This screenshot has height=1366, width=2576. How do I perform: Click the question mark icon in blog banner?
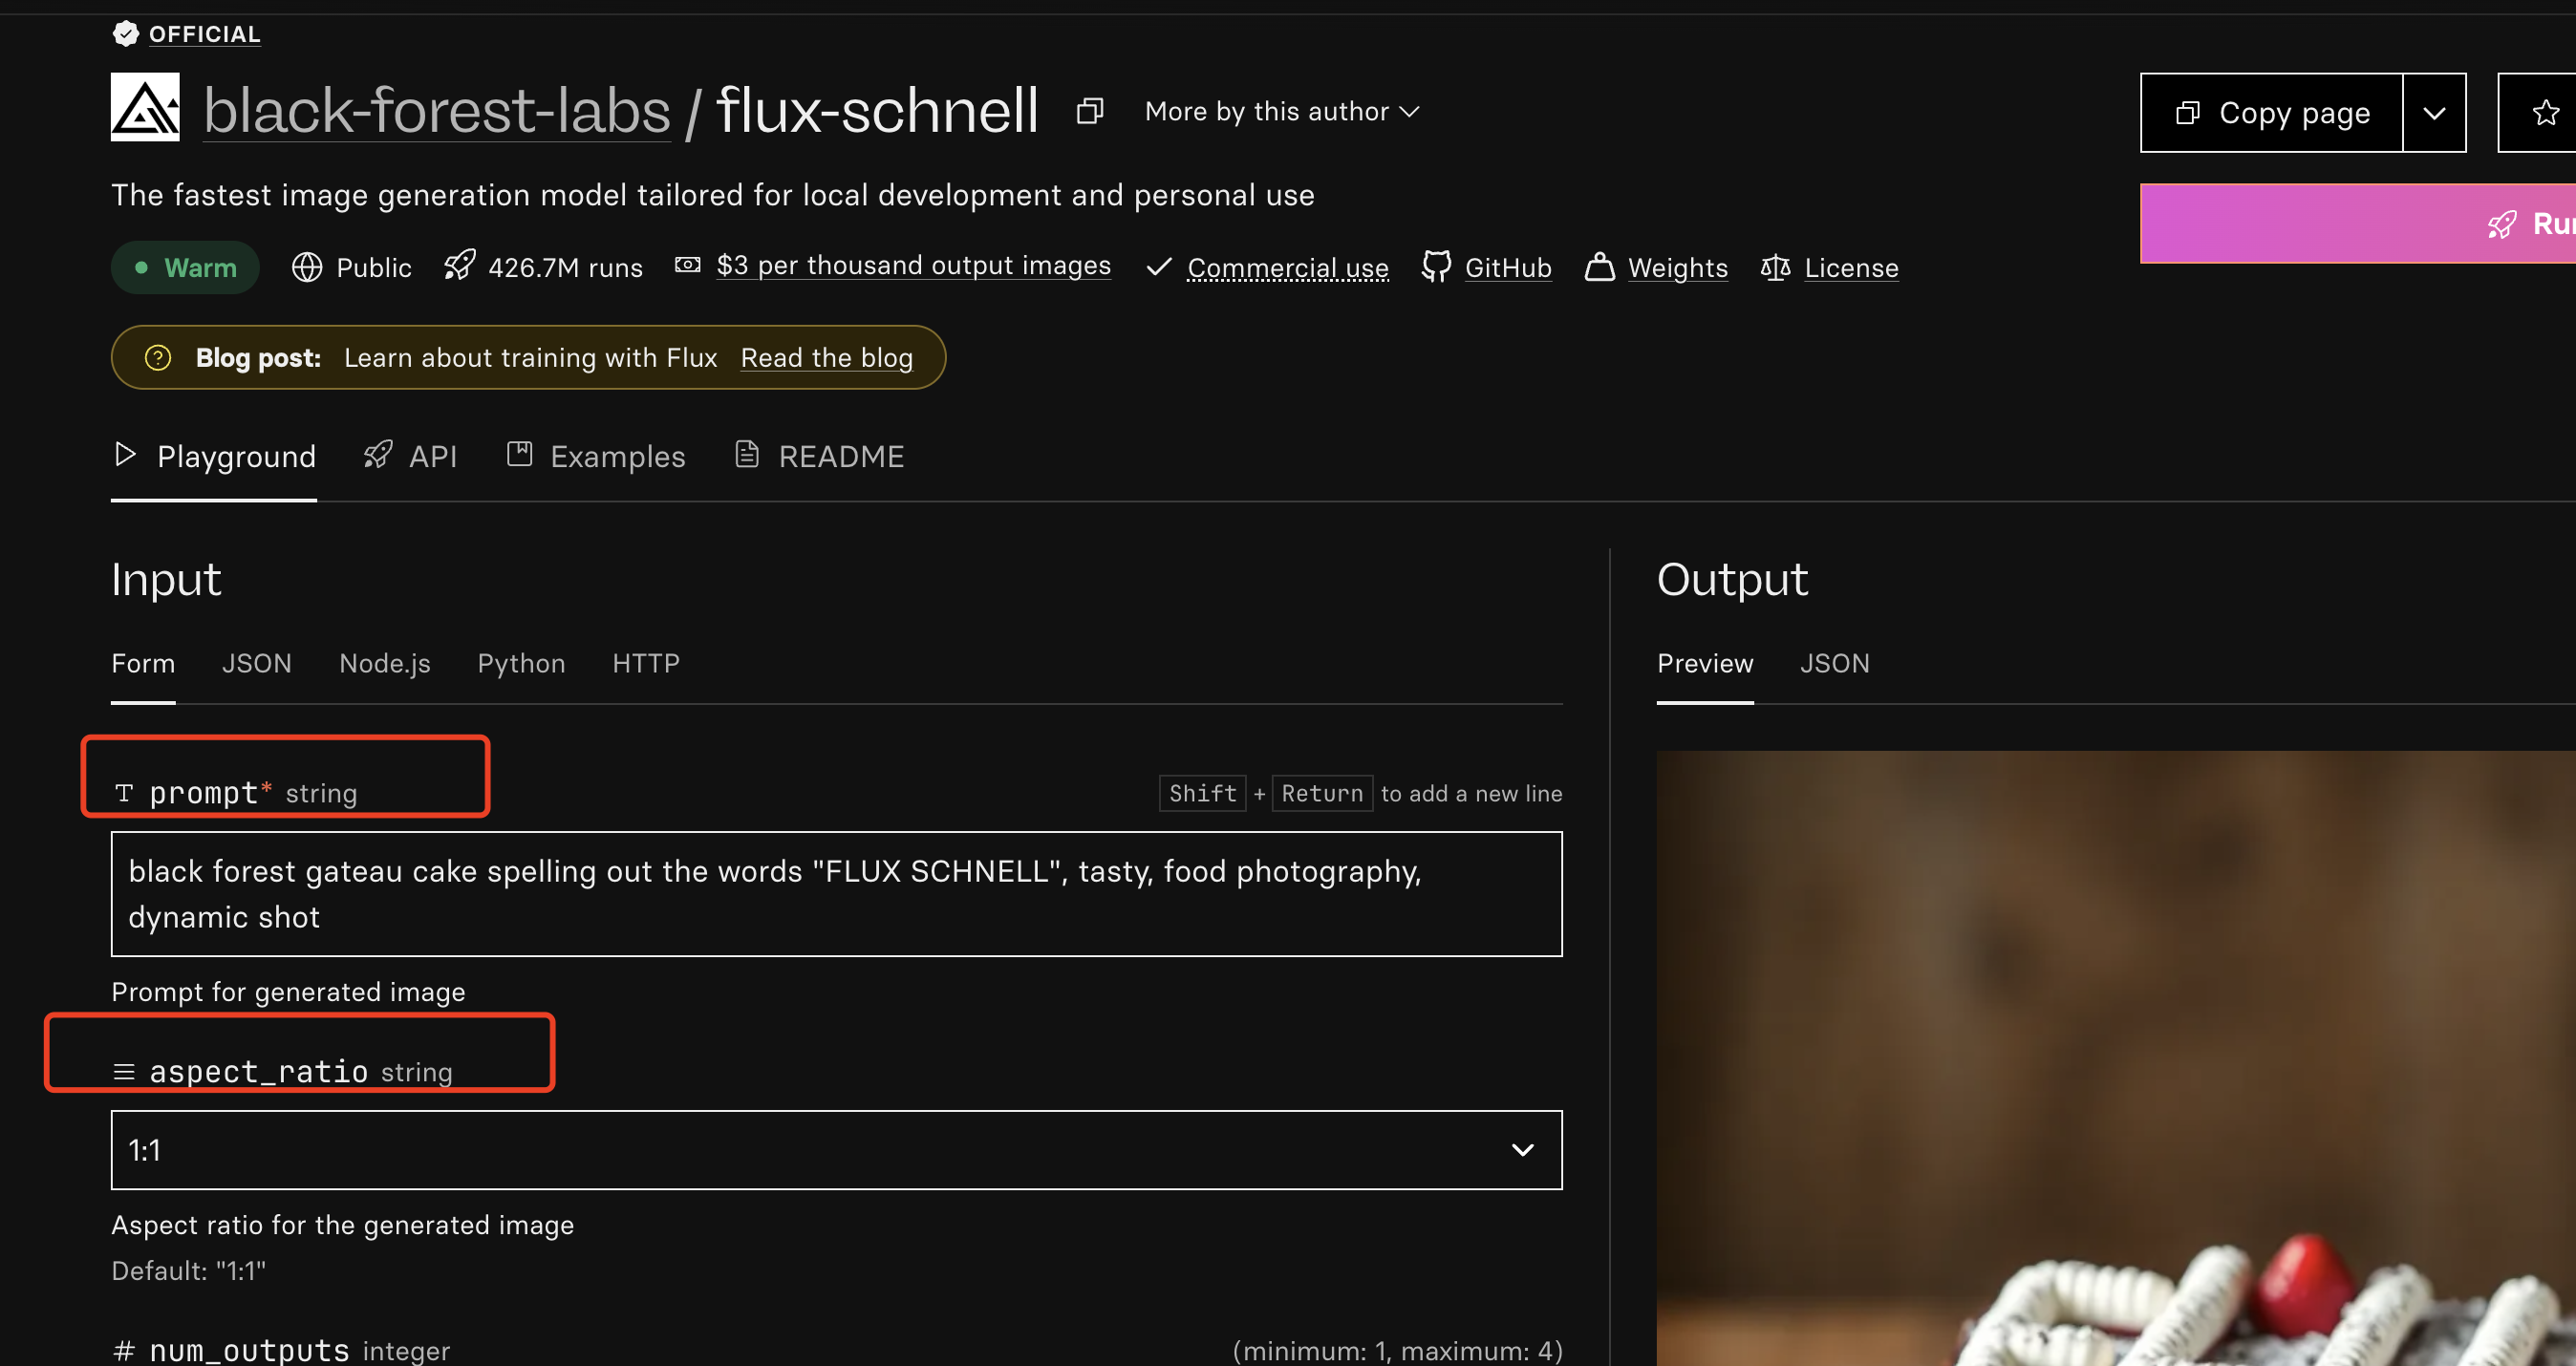click(x=158, y=357)
